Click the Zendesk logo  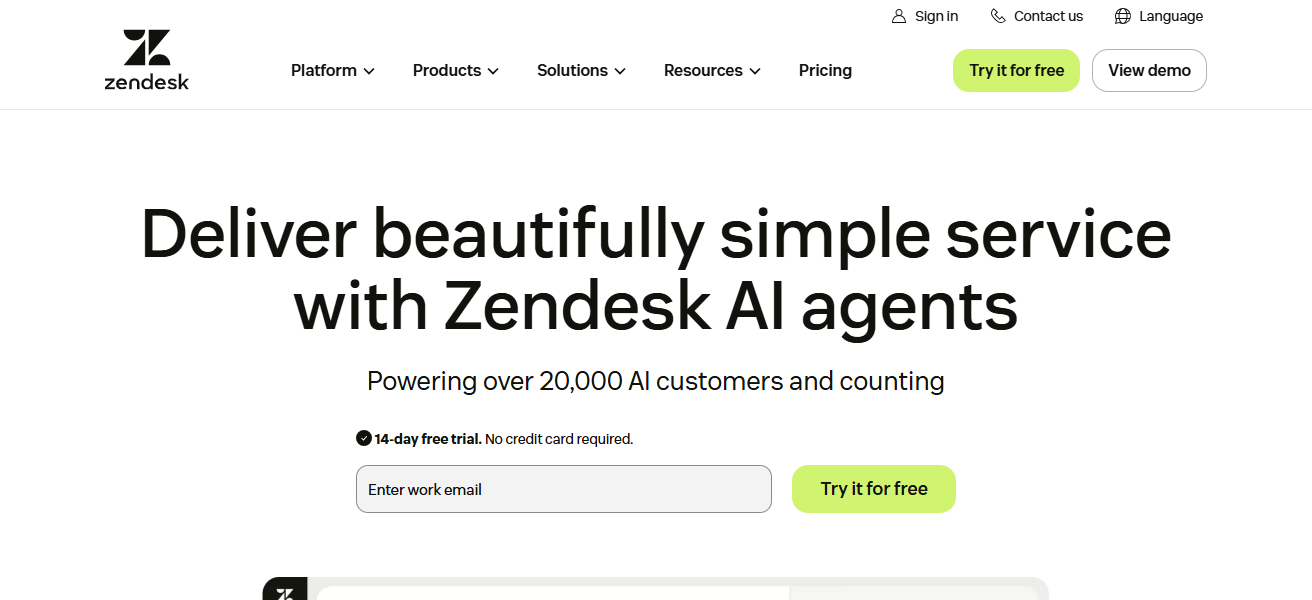coord(146,58)
